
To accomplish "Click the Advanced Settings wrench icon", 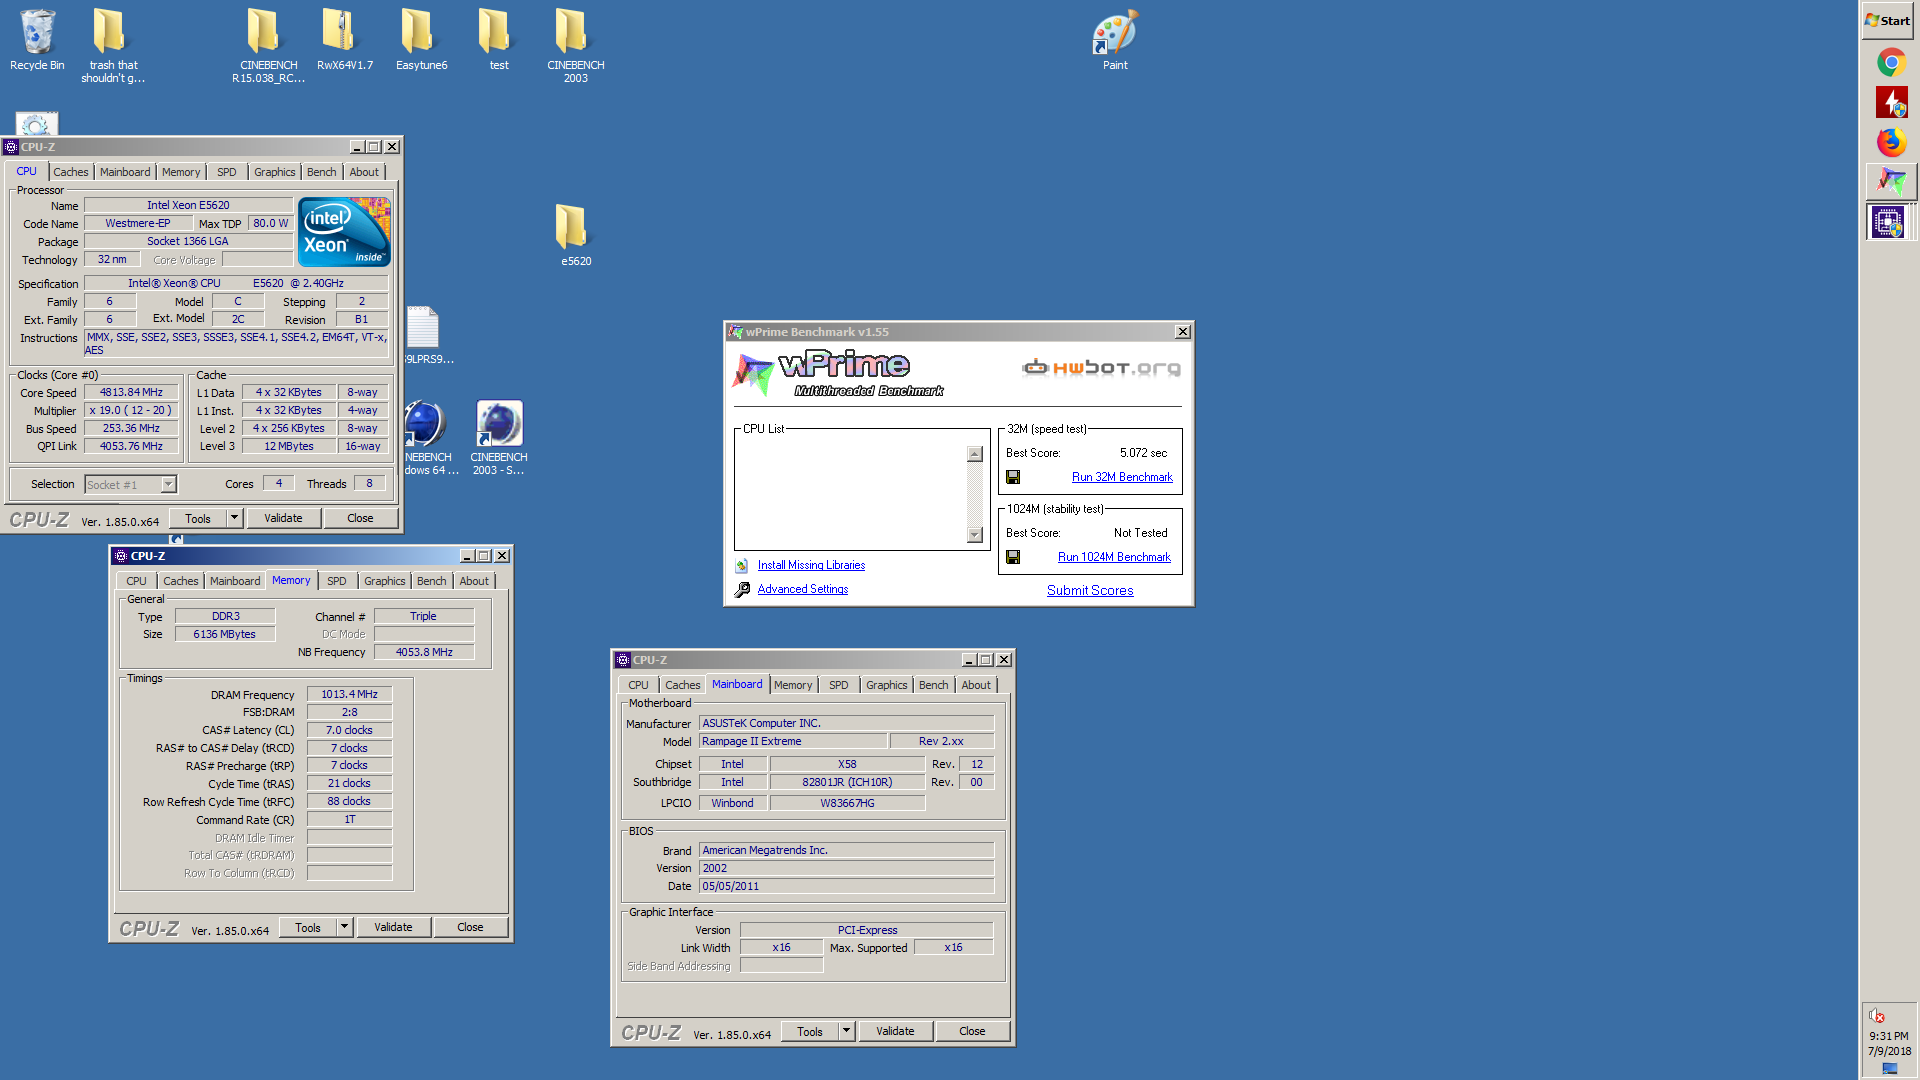I will tap(742, 590).
